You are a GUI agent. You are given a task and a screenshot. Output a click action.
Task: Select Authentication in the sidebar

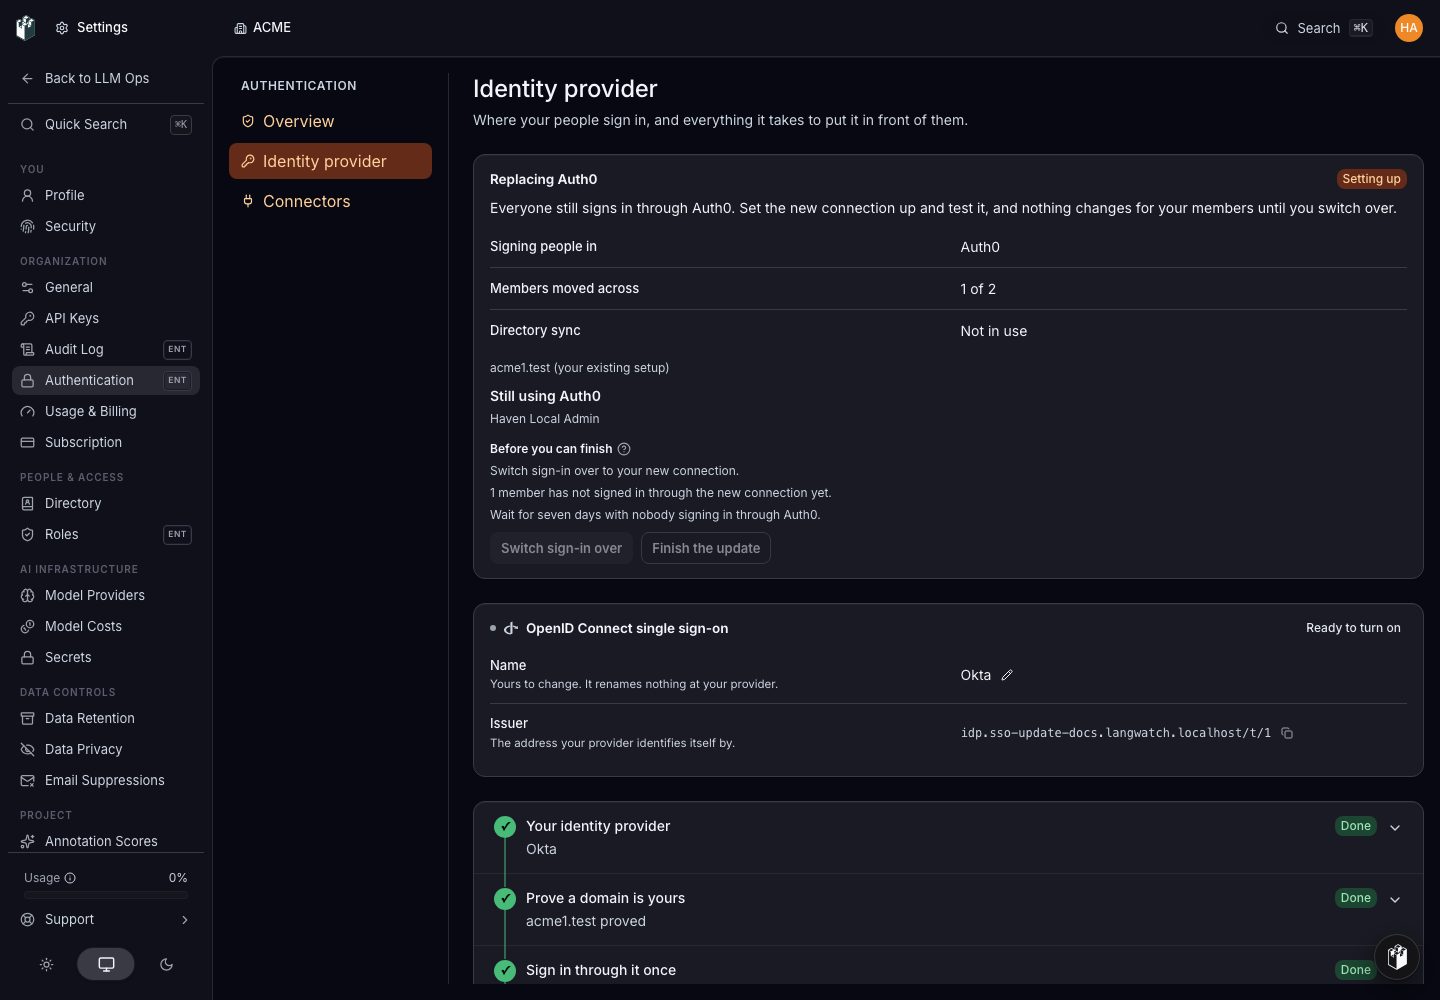tap(106, 380)
